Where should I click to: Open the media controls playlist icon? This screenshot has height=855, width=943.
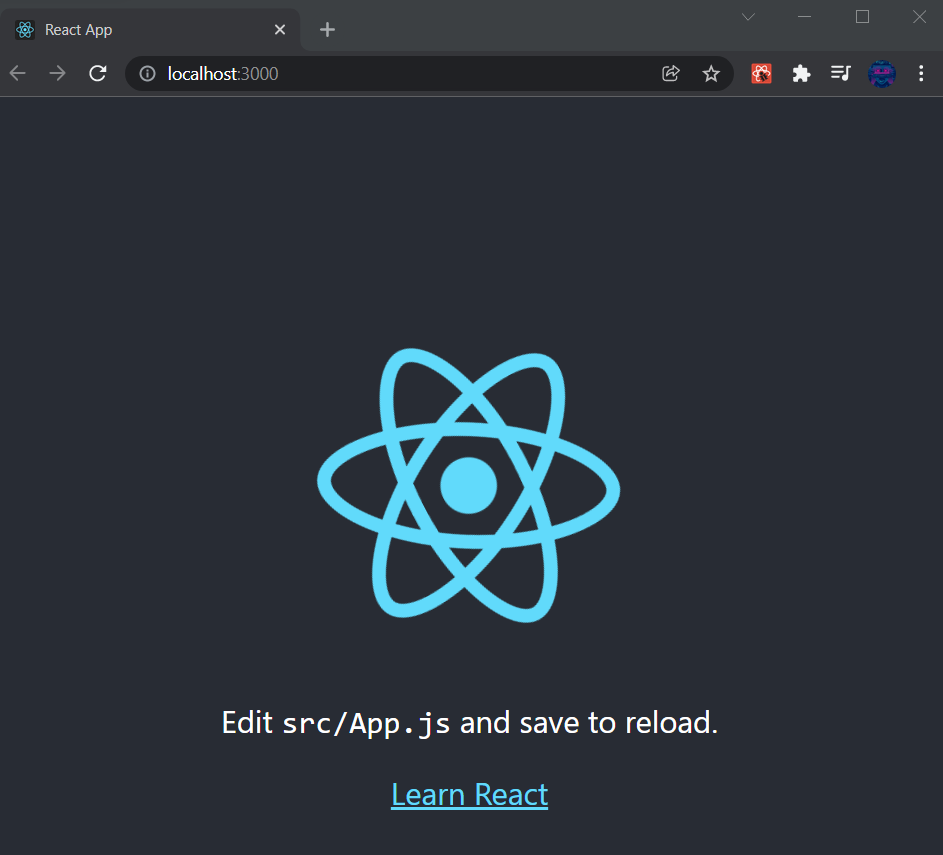coord(841,73)
